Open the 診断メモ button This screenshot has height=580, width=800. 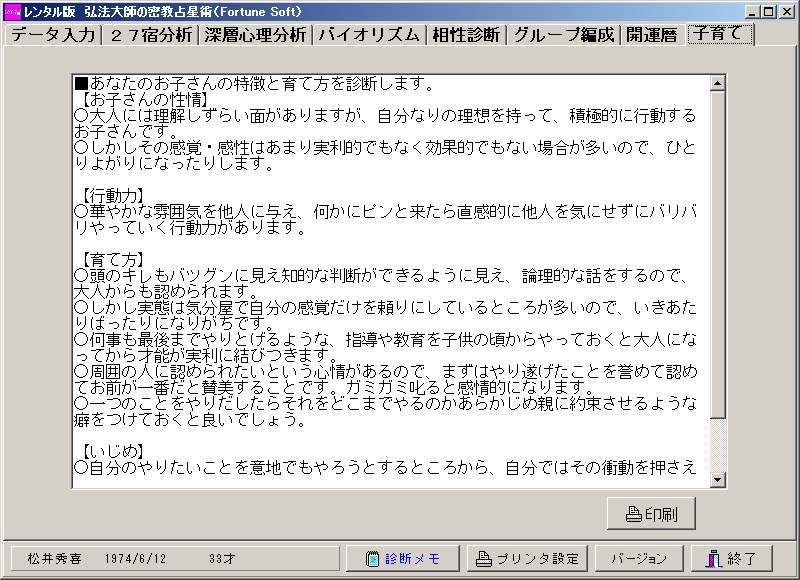coord(403,559)
